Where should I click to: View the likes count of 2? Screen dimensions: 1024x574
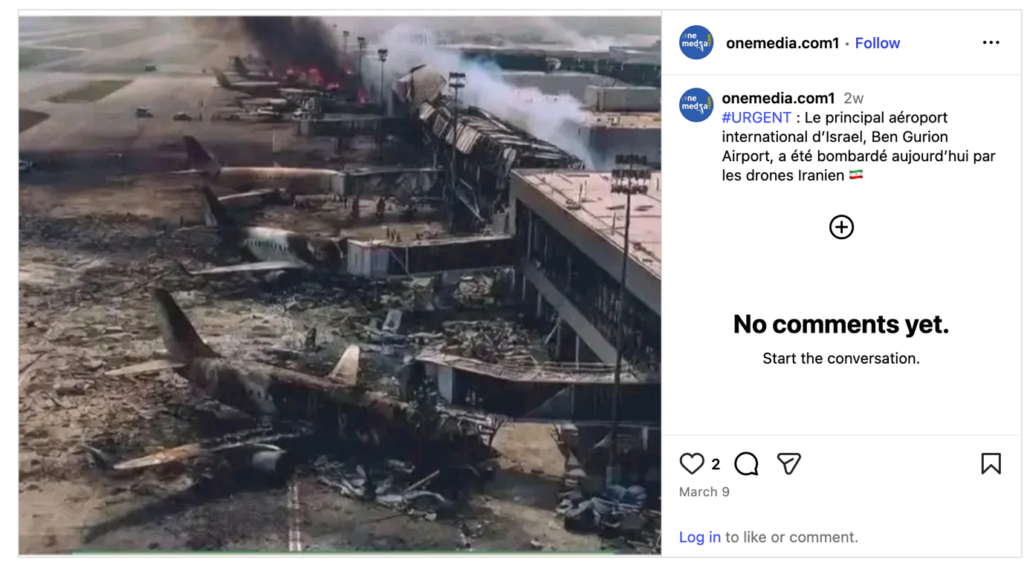(716, 464)
